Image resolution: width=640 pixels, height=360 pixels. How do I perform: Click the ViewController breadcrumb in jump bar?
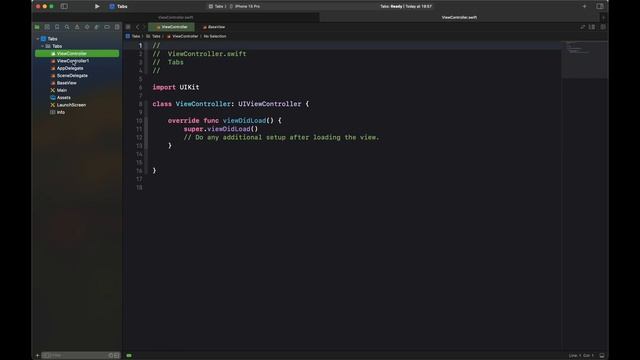[182, 36]
